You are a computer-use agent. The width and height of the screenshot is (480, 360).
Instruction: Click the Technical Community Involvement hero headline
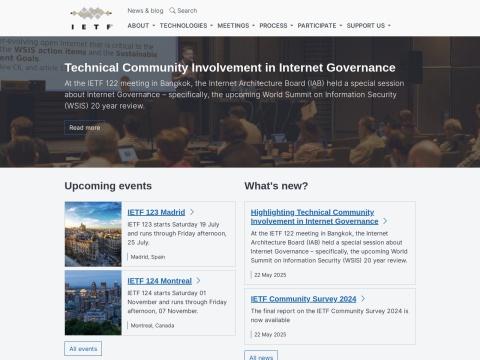coord(230,68)
